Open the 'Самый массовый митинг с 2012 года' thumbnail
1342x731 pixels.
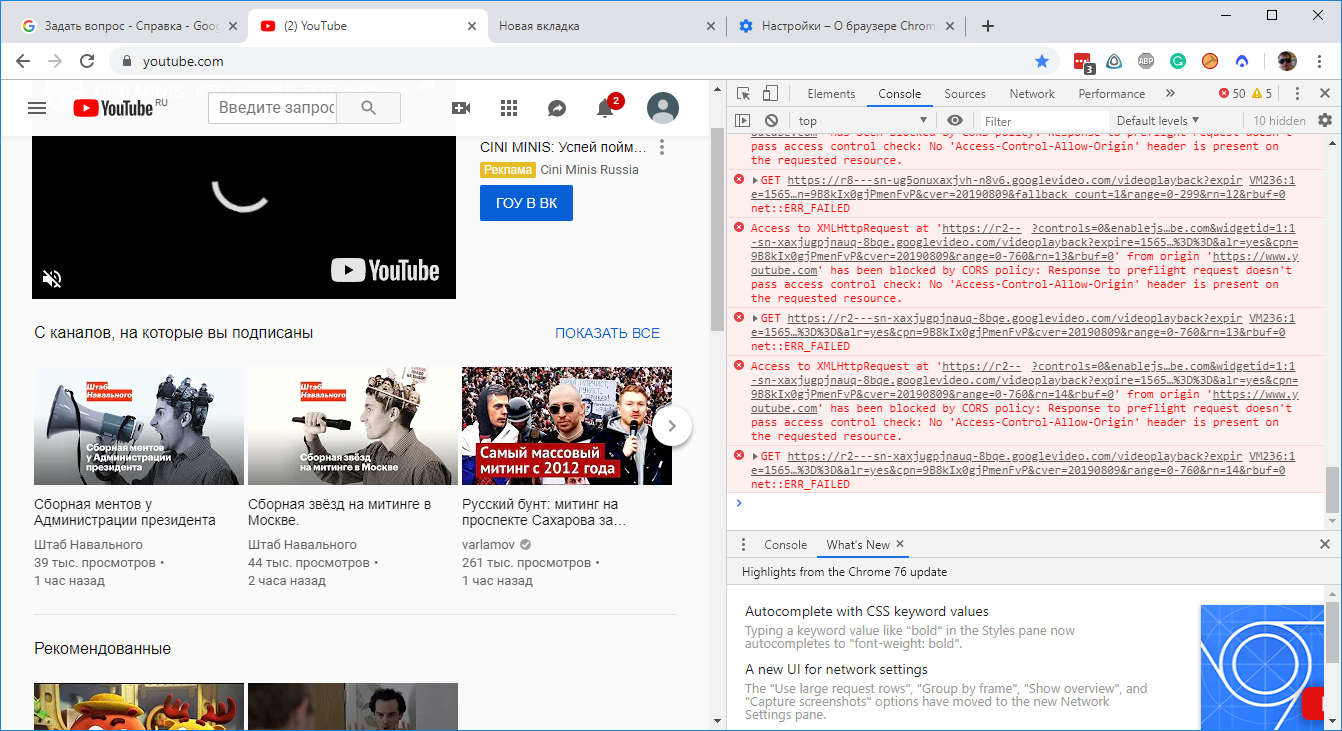(567, 426)
